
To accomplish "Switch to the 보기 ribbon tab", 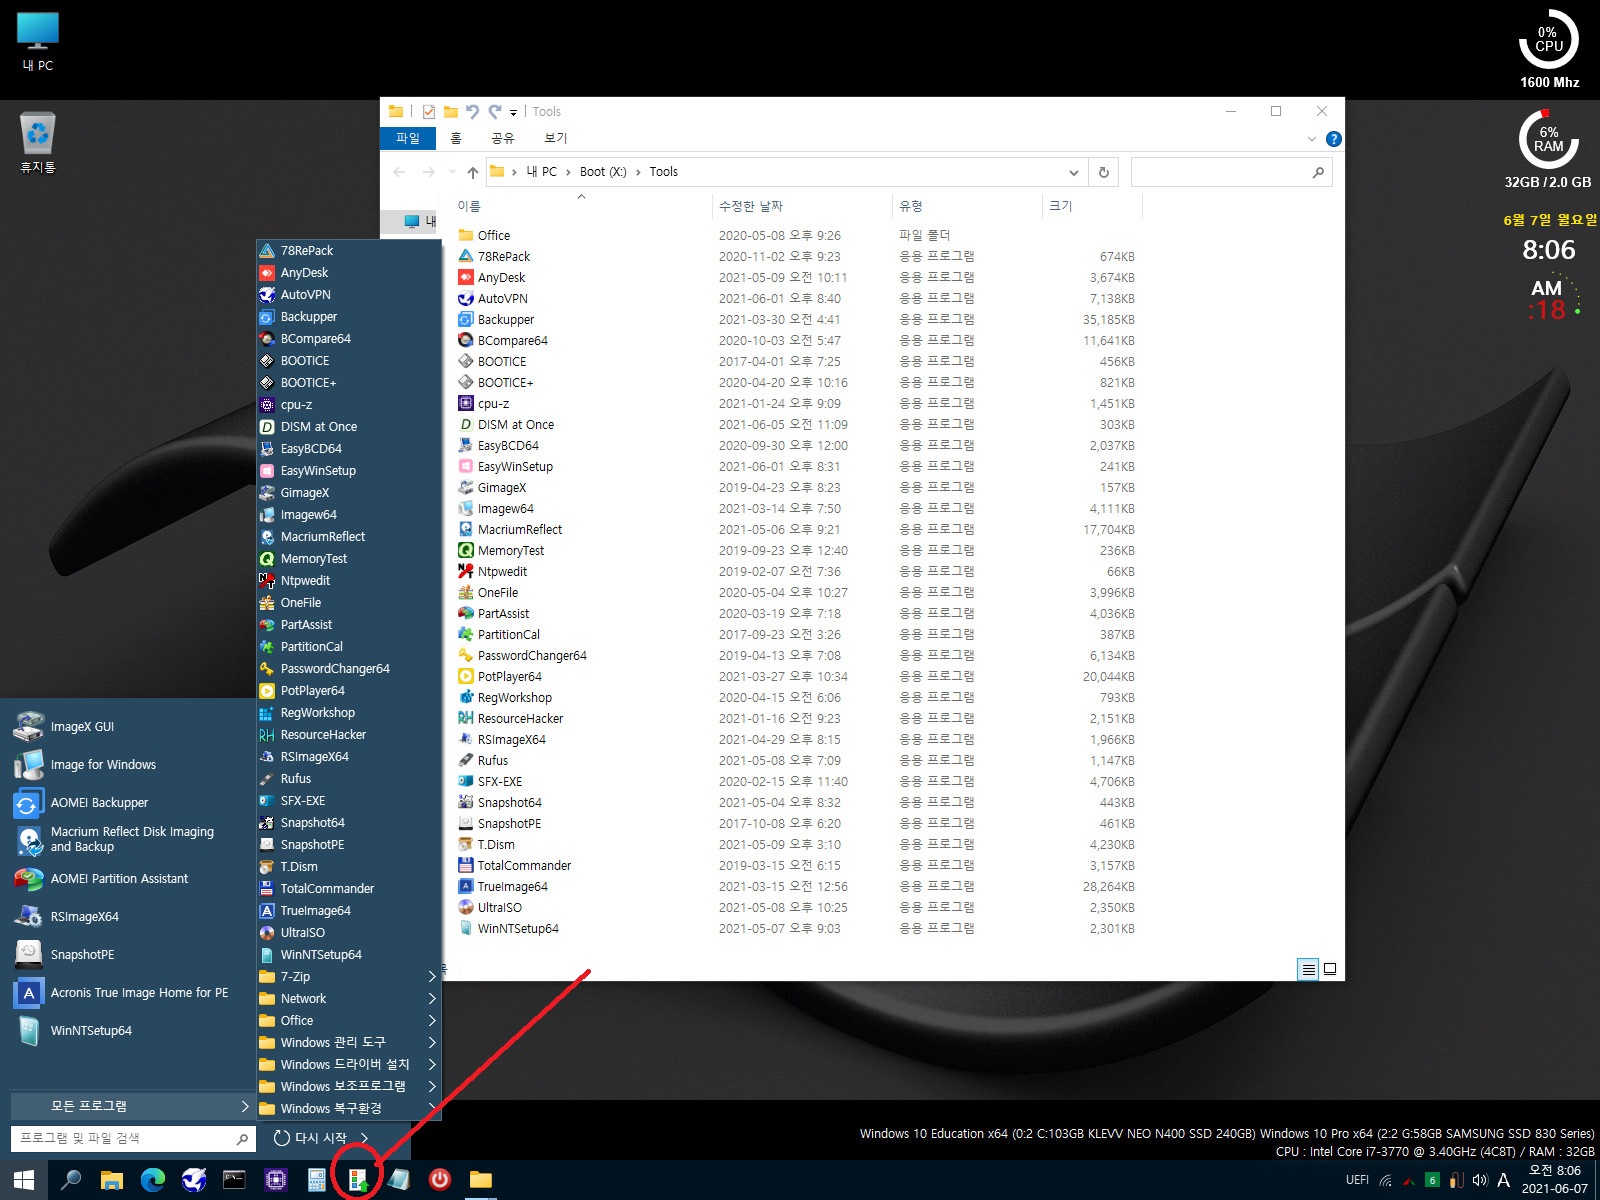I will coord(556,138).
